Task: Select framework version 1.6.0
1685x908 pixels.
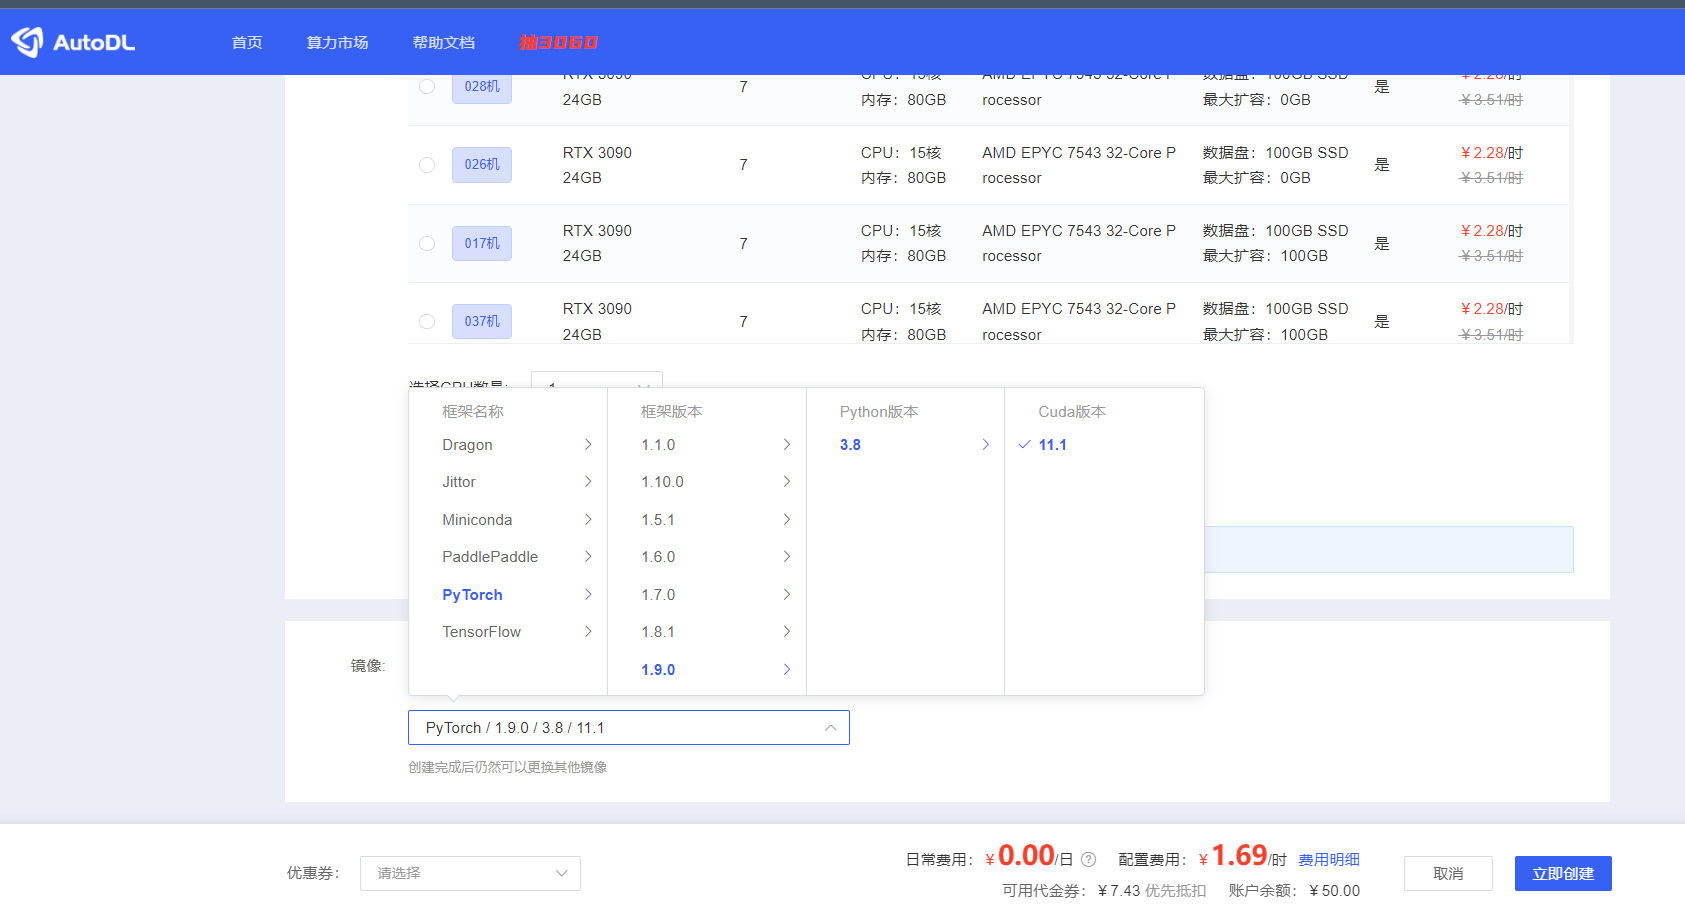Action: 658,557
